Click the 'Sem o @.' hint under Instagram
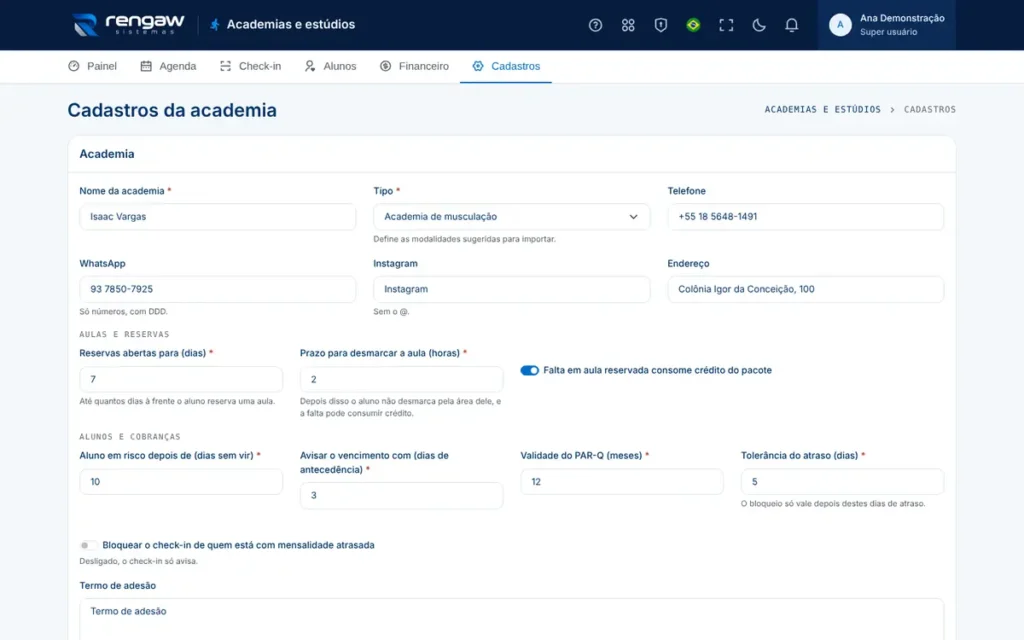 coord(391,312)
